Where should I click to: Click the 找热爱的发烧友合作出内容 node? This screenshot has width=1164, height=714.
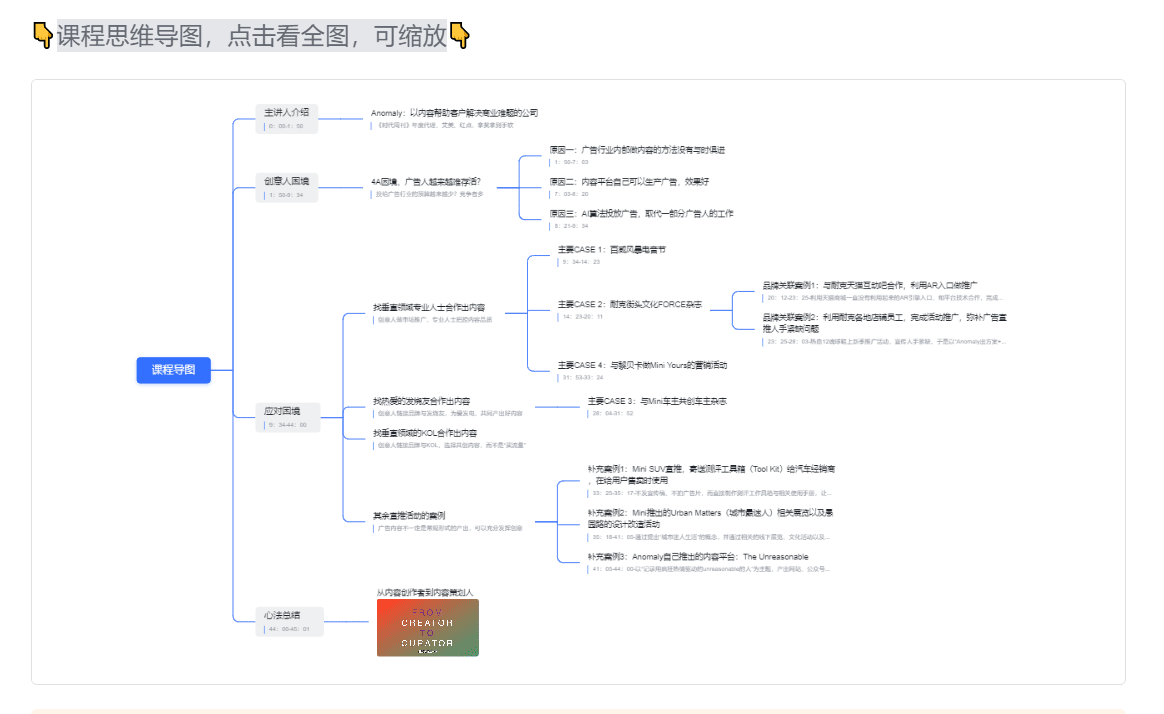point(421,401)
